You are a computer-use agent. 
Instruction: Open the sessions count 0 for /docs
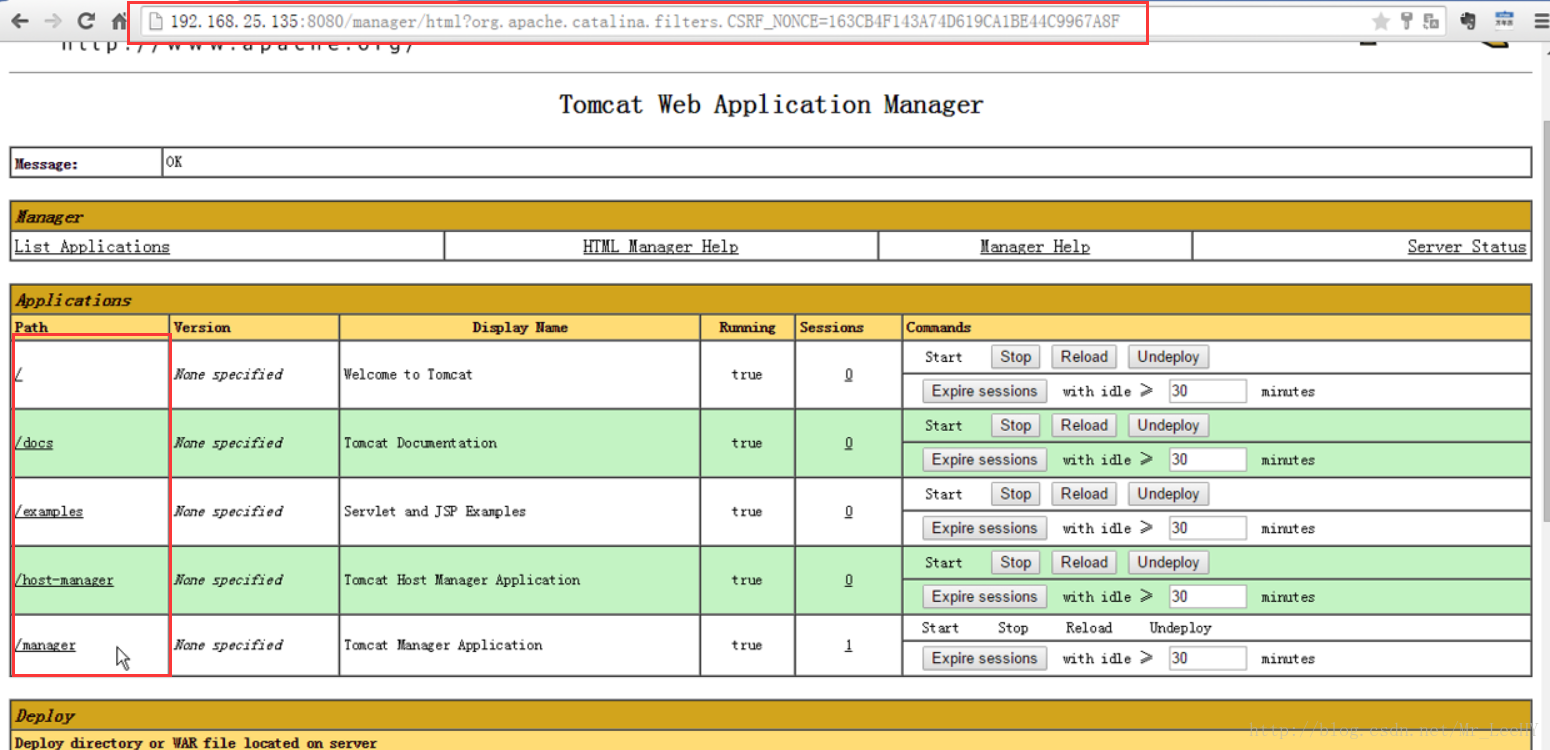(848, 442)
